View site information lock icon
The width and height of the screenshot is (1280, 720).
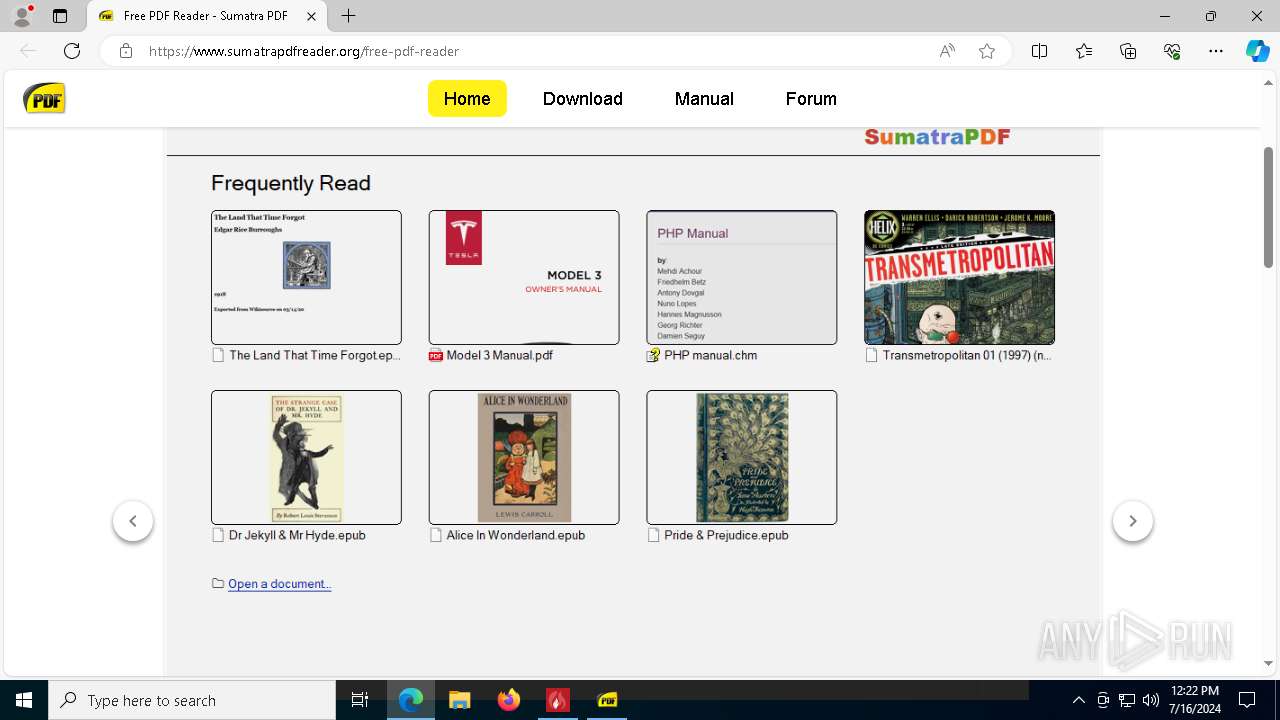click(126, 51)
